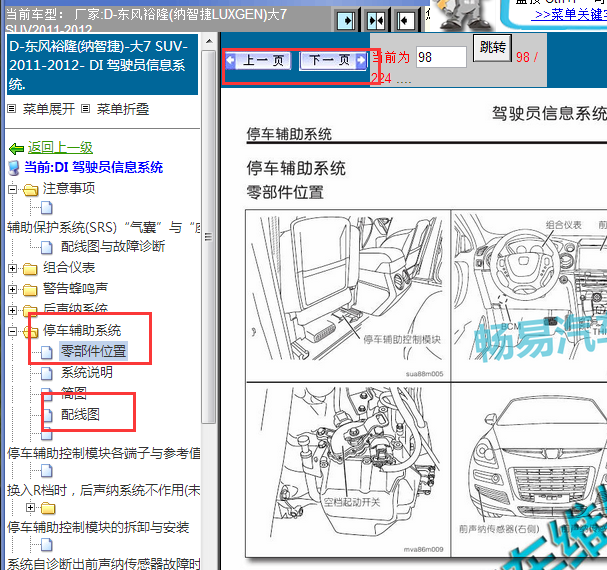Open 配线图与故障诊断 page
This screenshot has height=570, width=607.
[x=113, y=246]
